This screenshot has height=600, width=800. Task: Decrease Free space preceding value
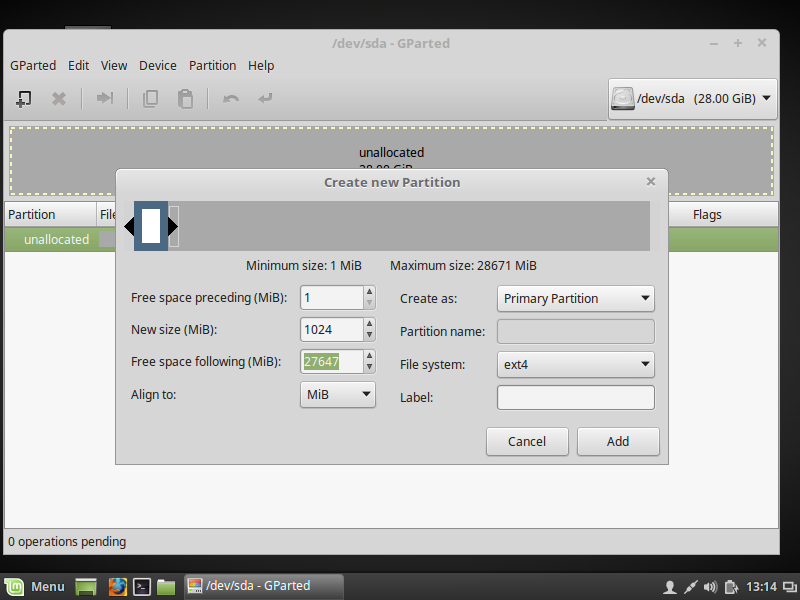(369, 303)
